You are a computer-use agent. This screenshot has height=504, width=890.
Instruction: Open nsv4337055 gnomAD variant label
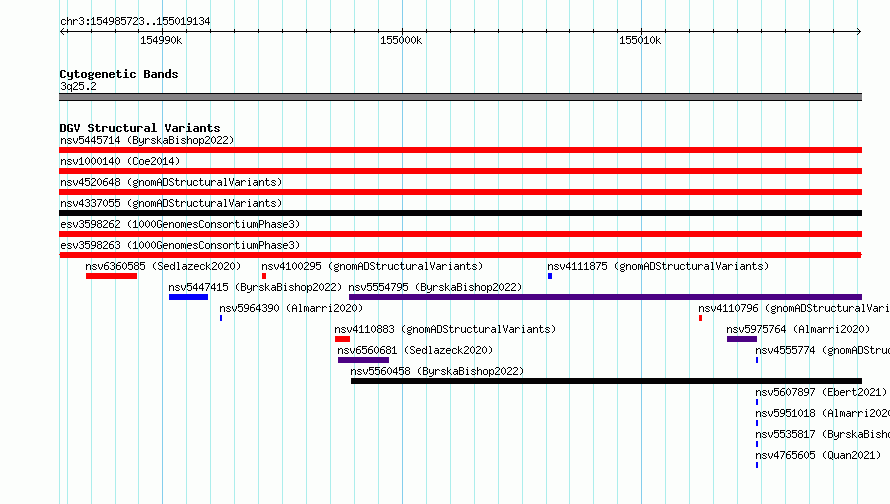pos(171,203)
